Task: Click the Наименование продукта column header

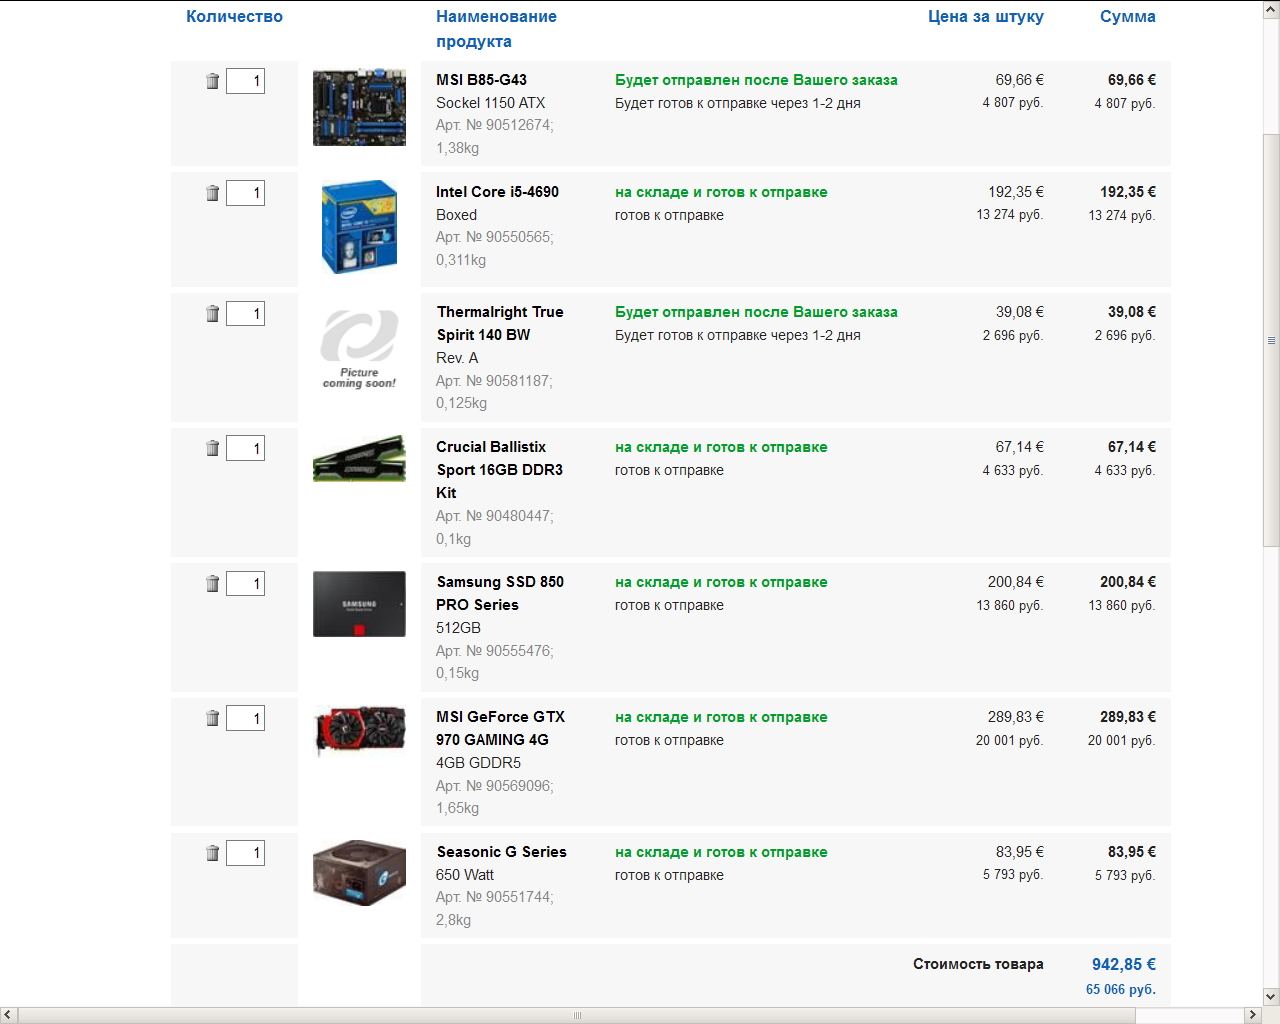Action: pos(496,29)
